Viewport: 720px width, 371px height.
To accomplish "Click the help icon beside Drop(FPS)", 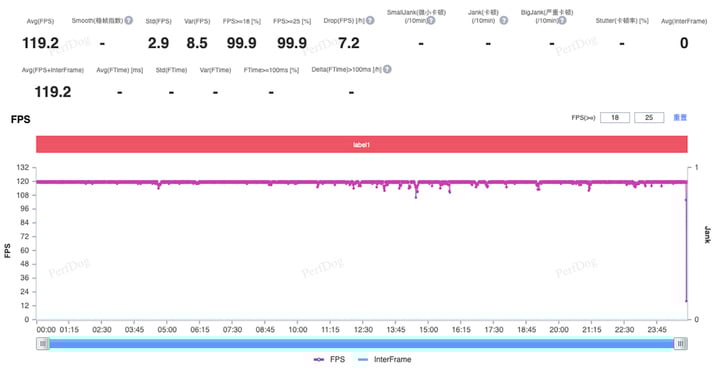I will click(x=370, y=20).
